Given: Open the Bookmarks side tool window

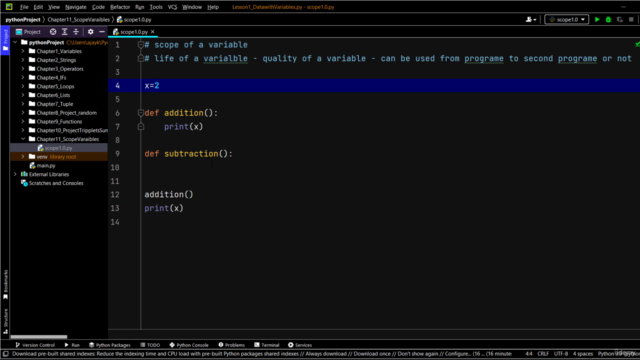Looking at the screenshot, I should point(5,284).
